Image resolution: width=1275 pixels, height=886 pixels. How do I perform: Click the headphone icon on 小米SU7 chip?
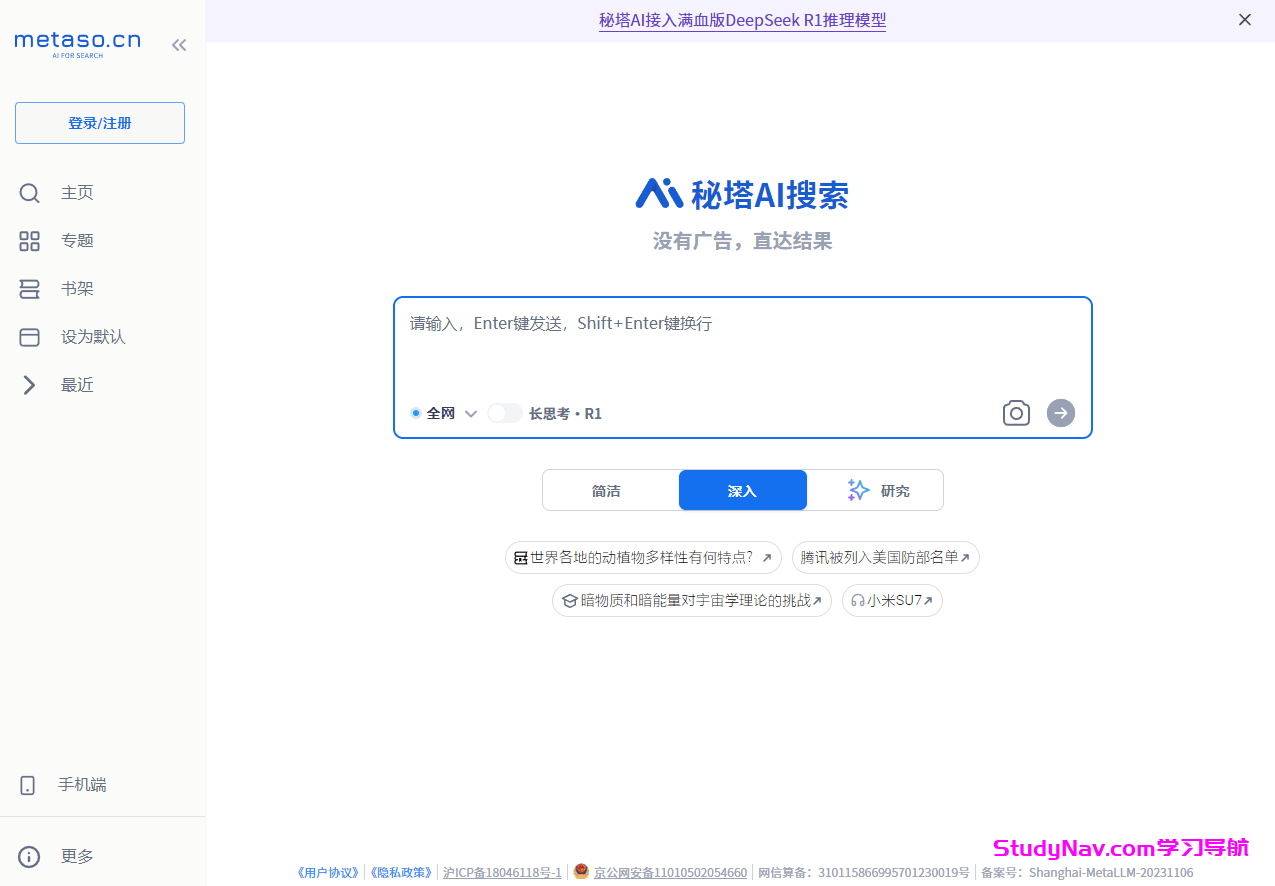coord(857,601)
